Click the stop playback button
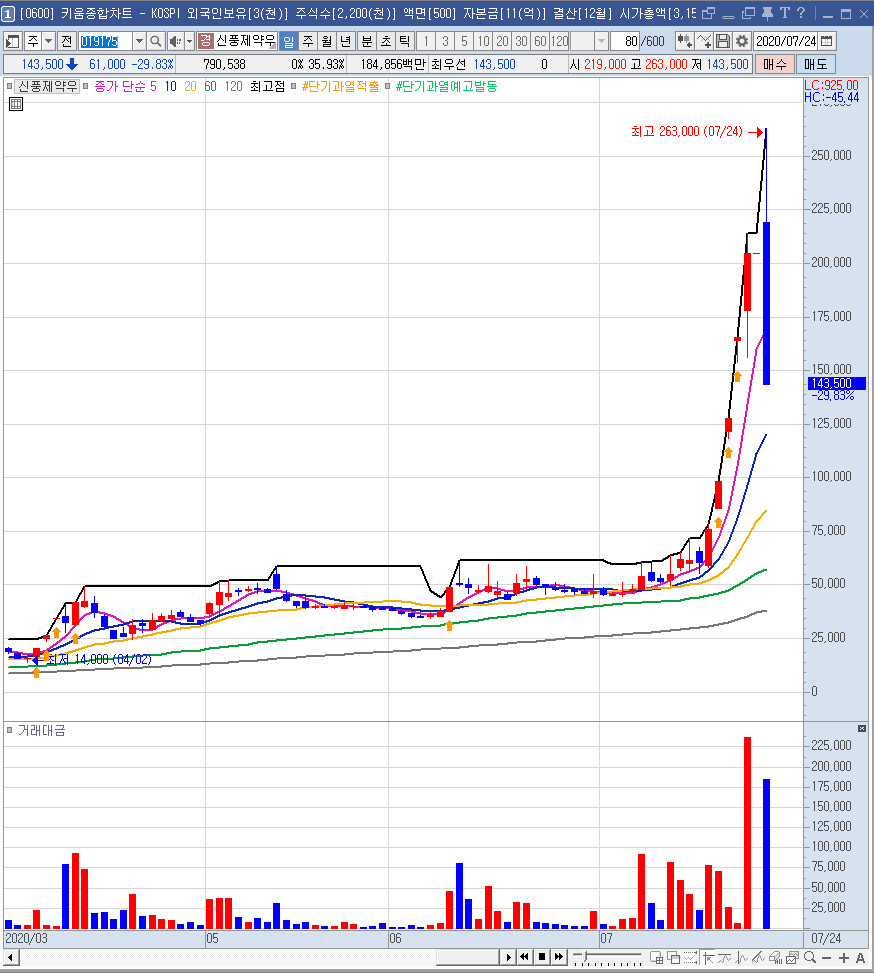874x973 pixels. pyautogui.click(x=541, y=957)
